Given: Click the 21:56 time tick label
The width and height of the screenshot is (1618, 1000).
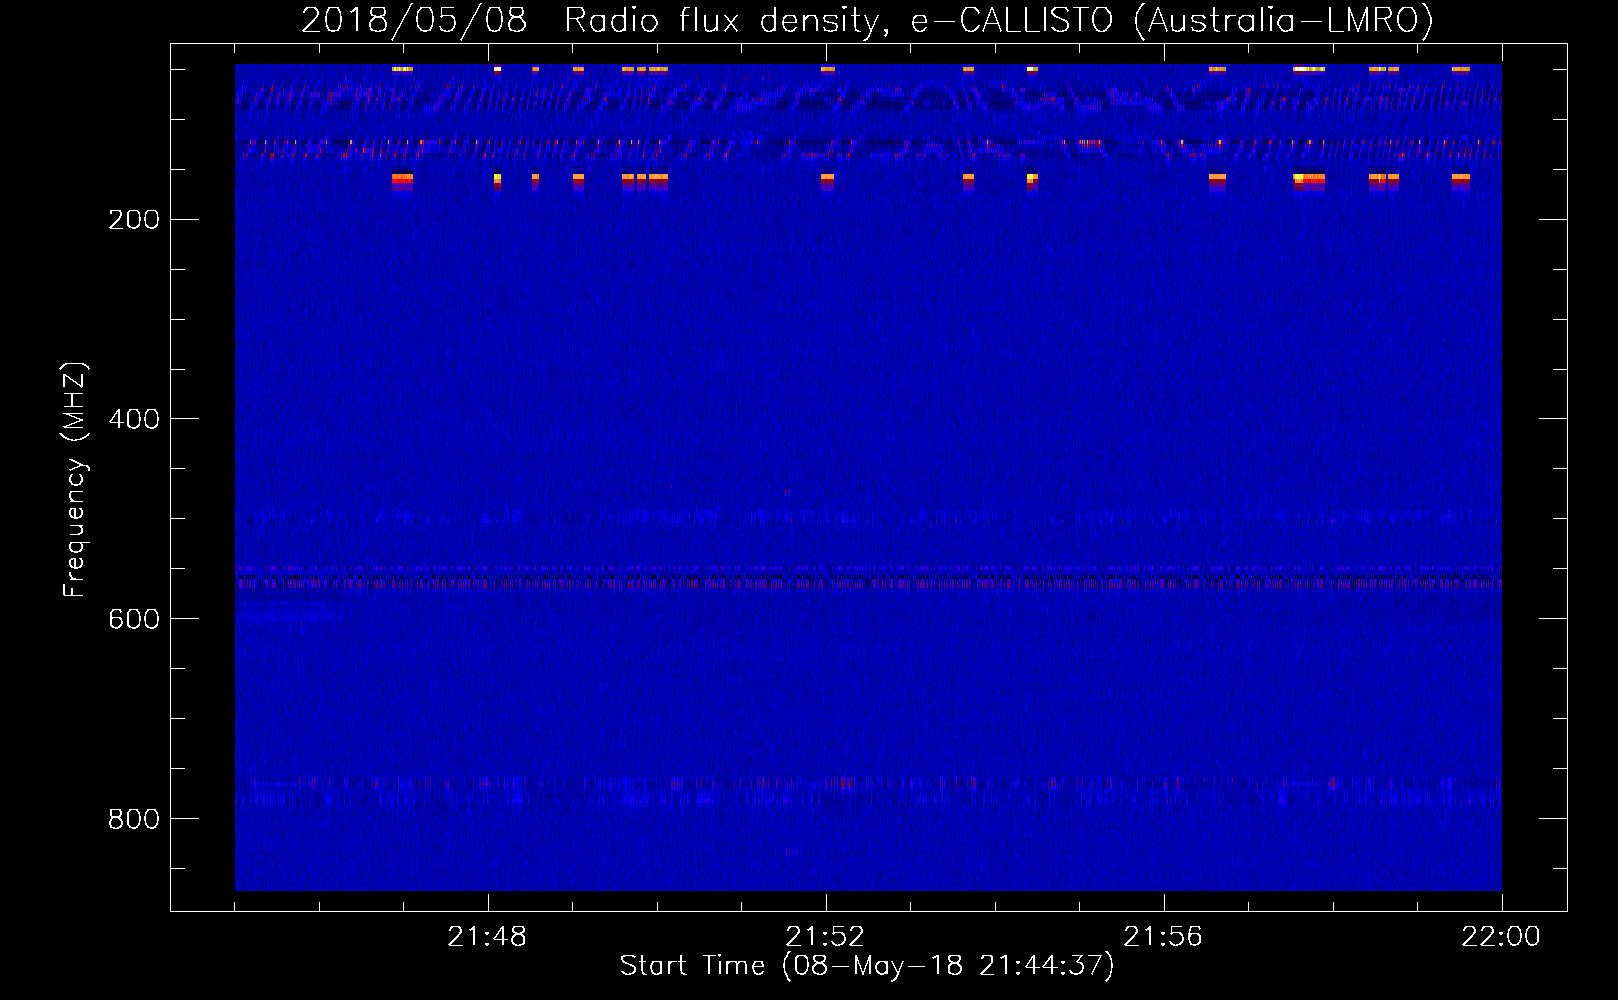Looking at the screenshot, I should pyautogui.click(x=1163, y=937).
